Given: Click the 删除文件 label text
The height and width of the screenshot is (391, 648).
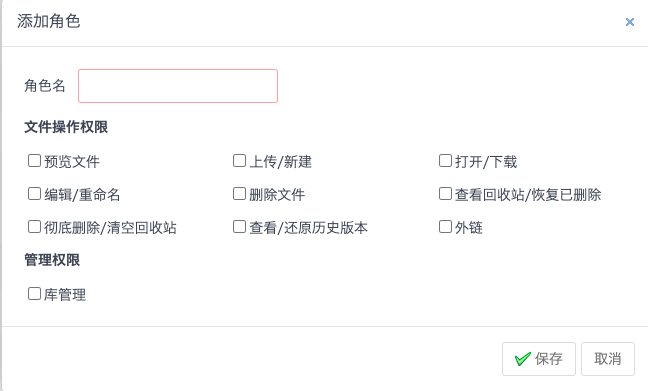Looking at the screenshot, I should pos(277,195).
